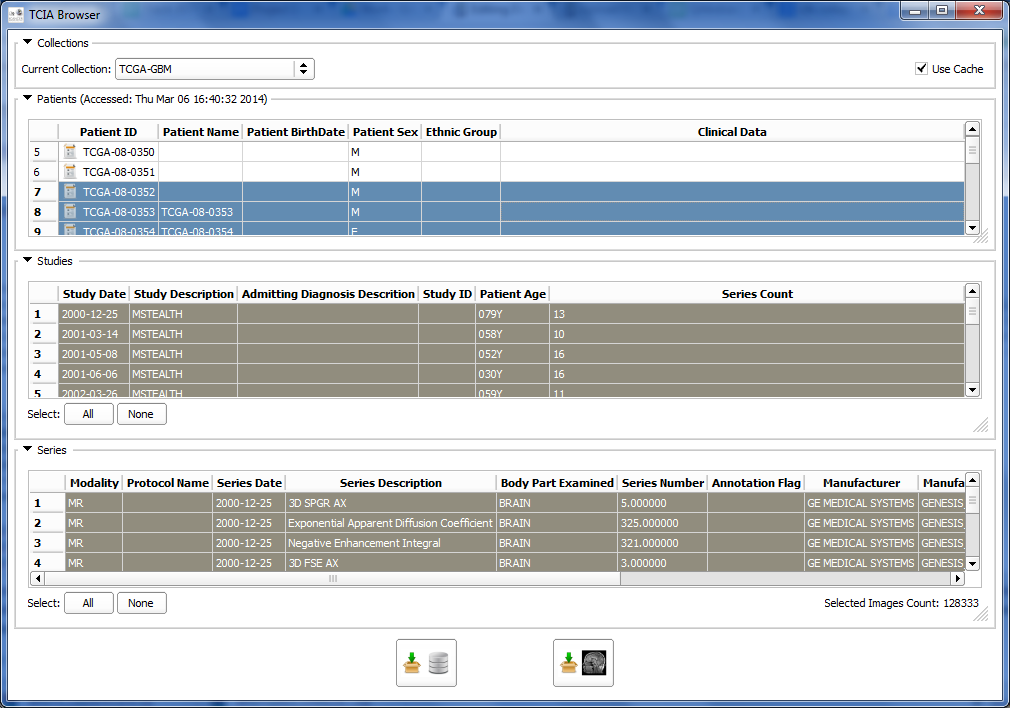Click the patient icon beside TCGA-08-0351
Image resolution: width=1014 pixels, height=710 pixels.
pyautogui.click(x=70, y=172)
